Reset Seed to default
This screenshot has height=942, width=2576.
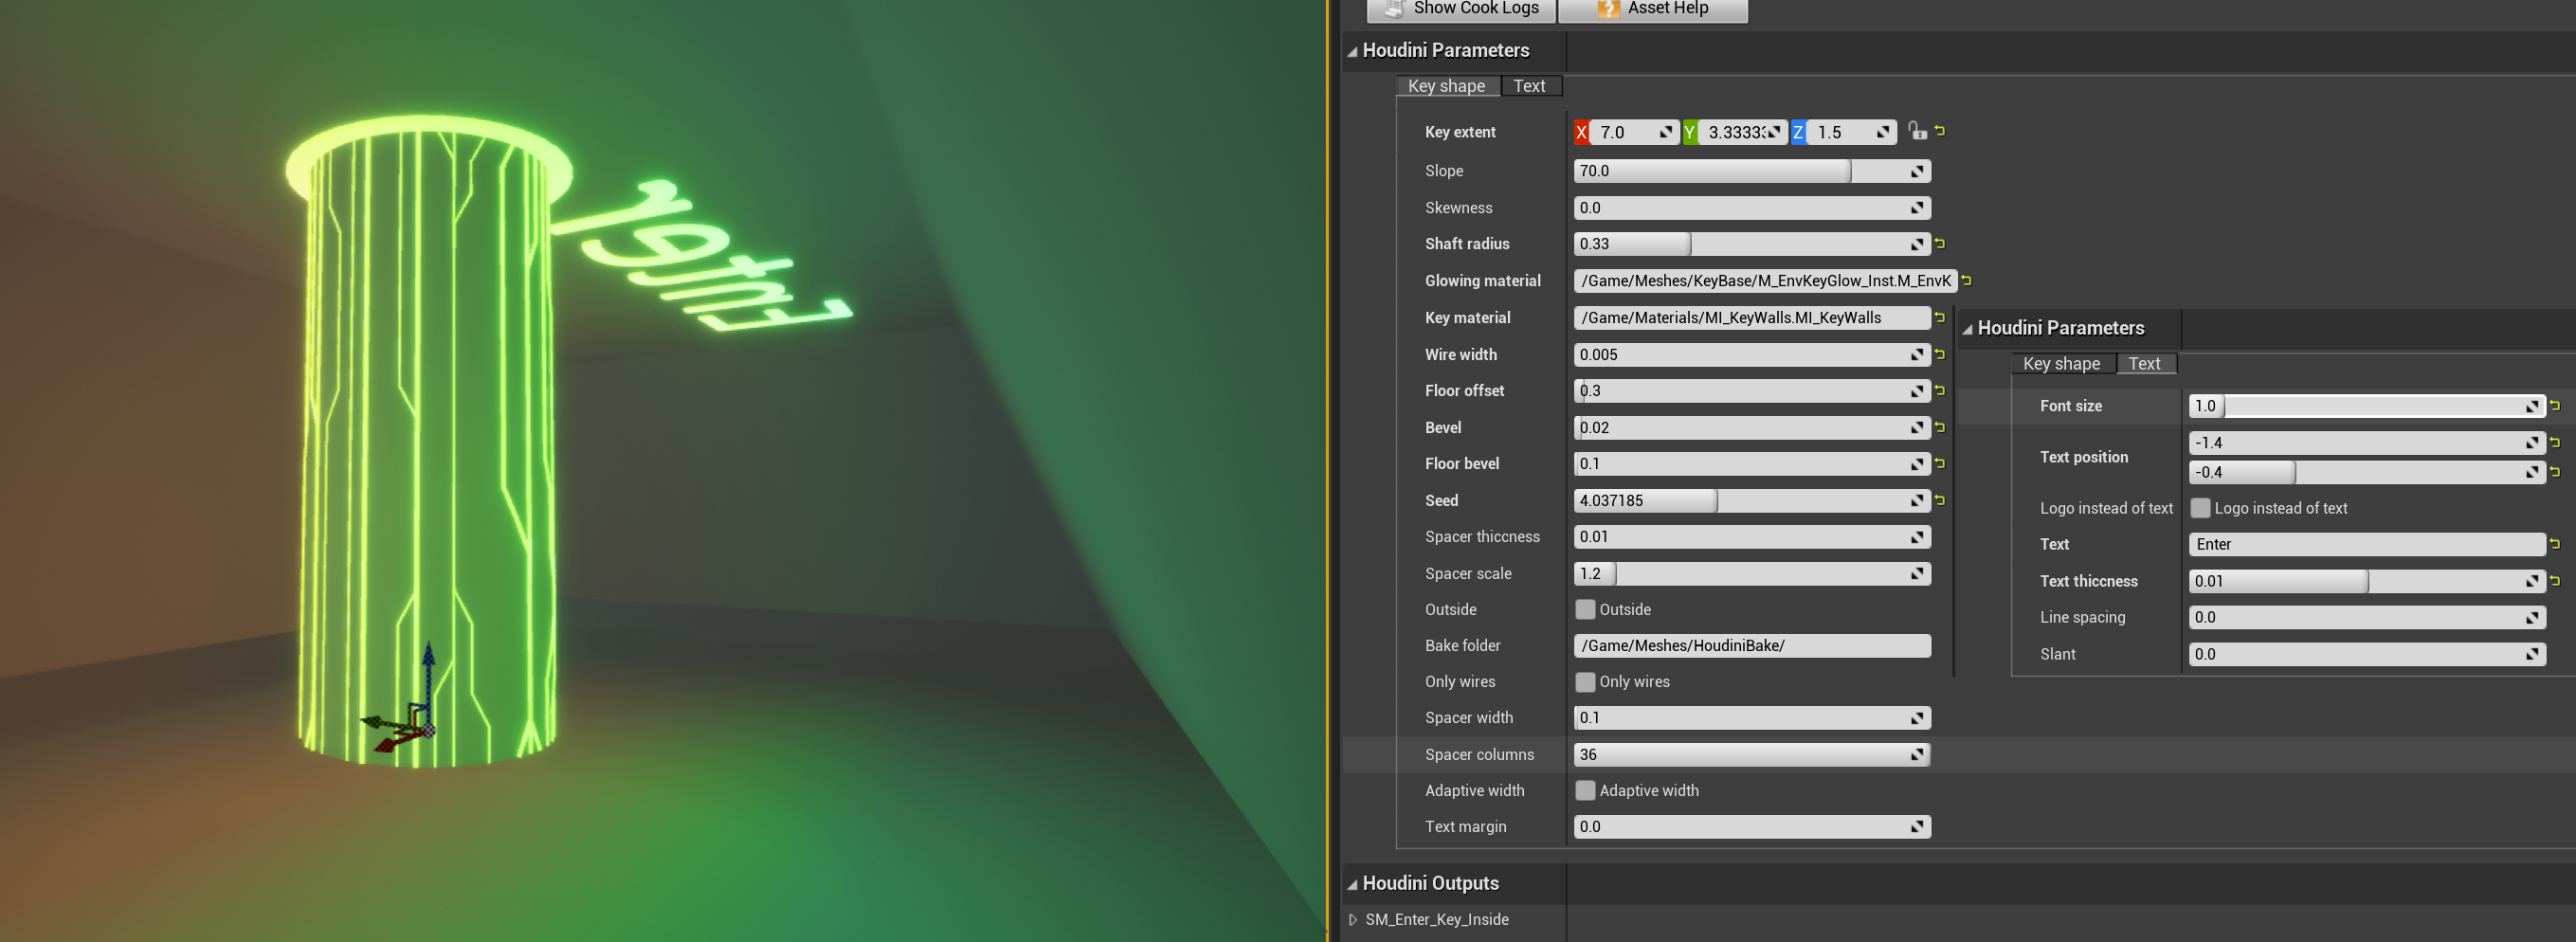click(x=1940, y=500)
